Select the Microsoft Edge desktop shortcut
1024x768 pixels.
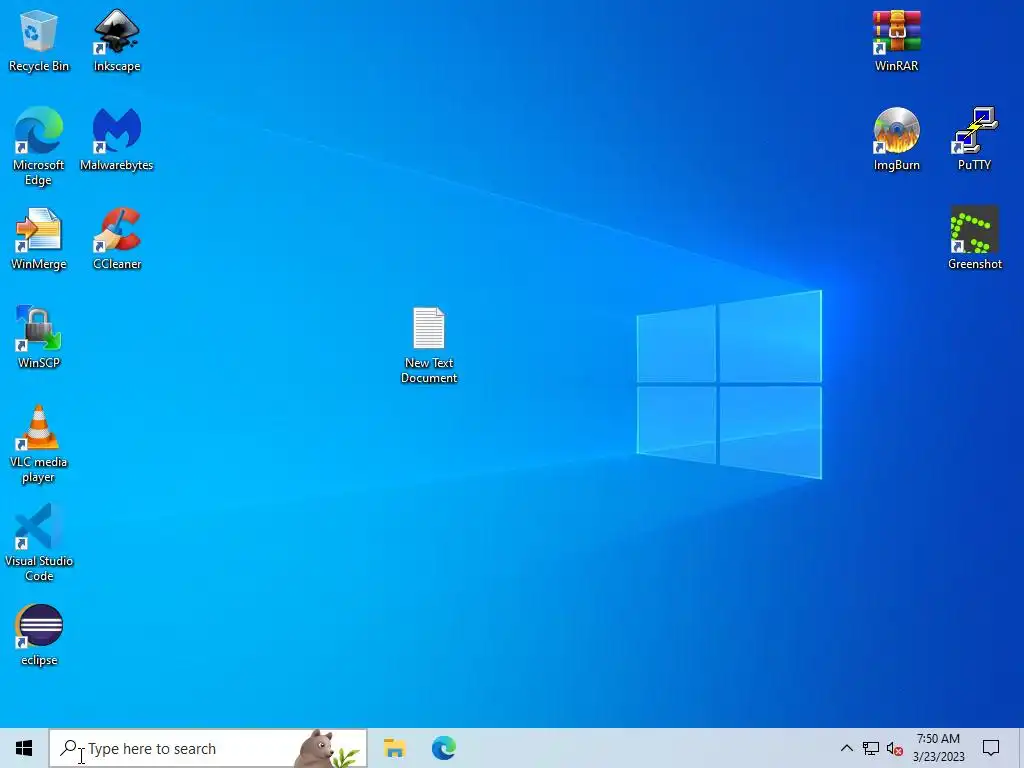point(39,146)
